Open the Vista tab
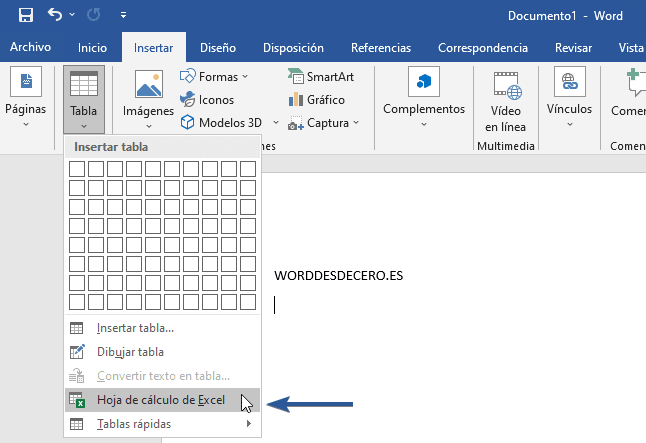 (631, 48)
